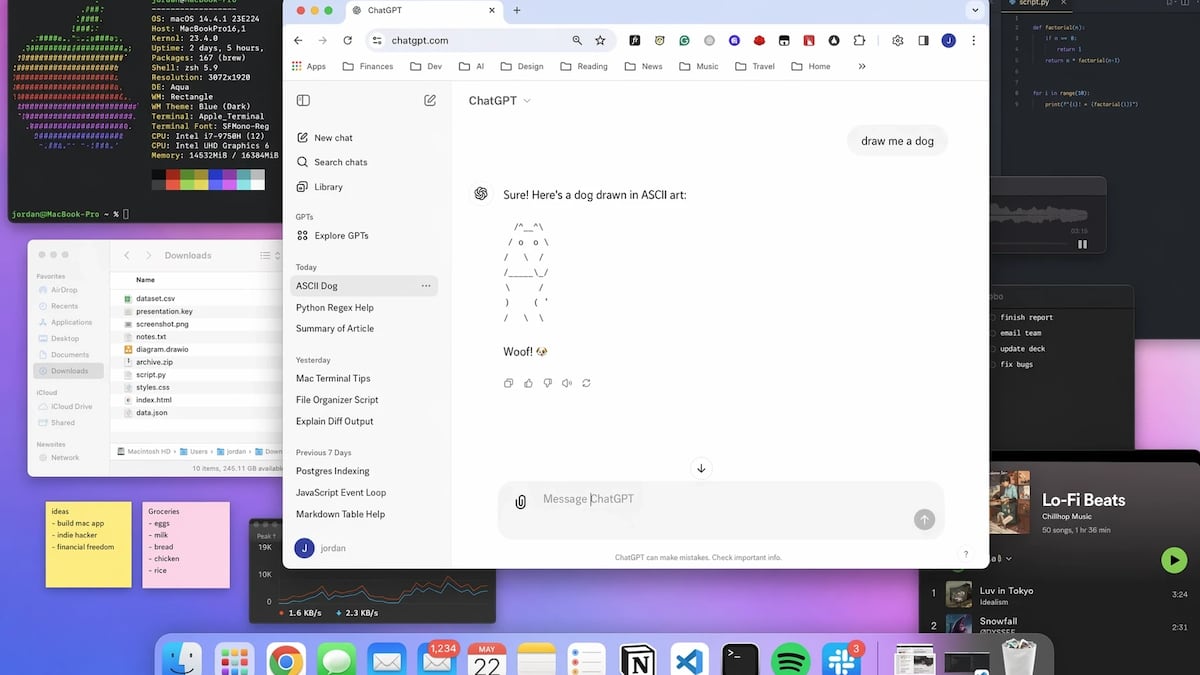
Task: Select AirDrop in Finder sidebar
Action: point(64,290)
